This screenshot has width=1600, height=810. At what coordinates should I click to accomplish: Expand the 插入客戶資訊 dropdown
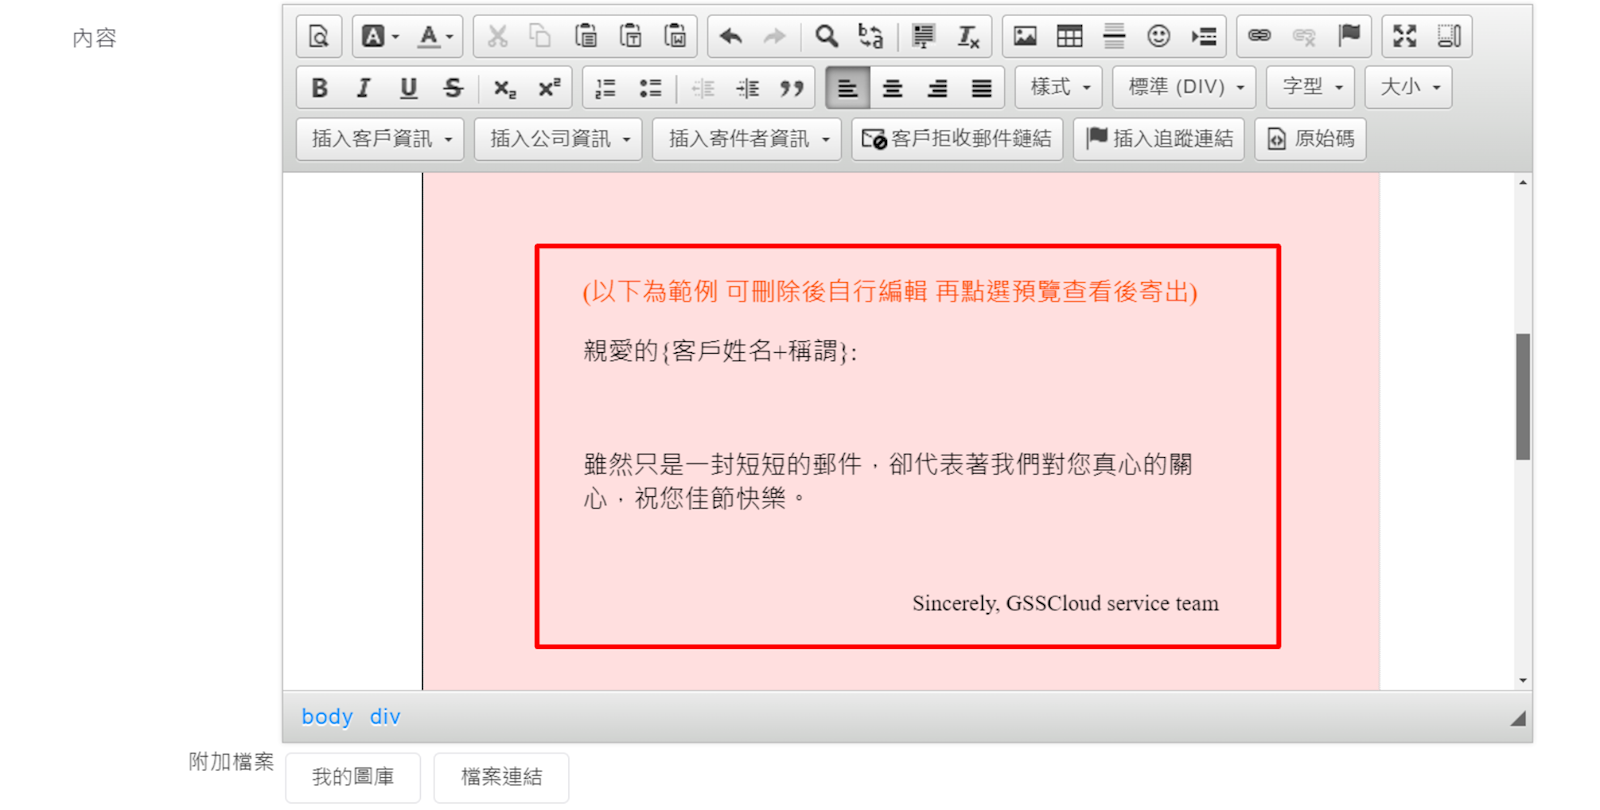pos(380,139)
